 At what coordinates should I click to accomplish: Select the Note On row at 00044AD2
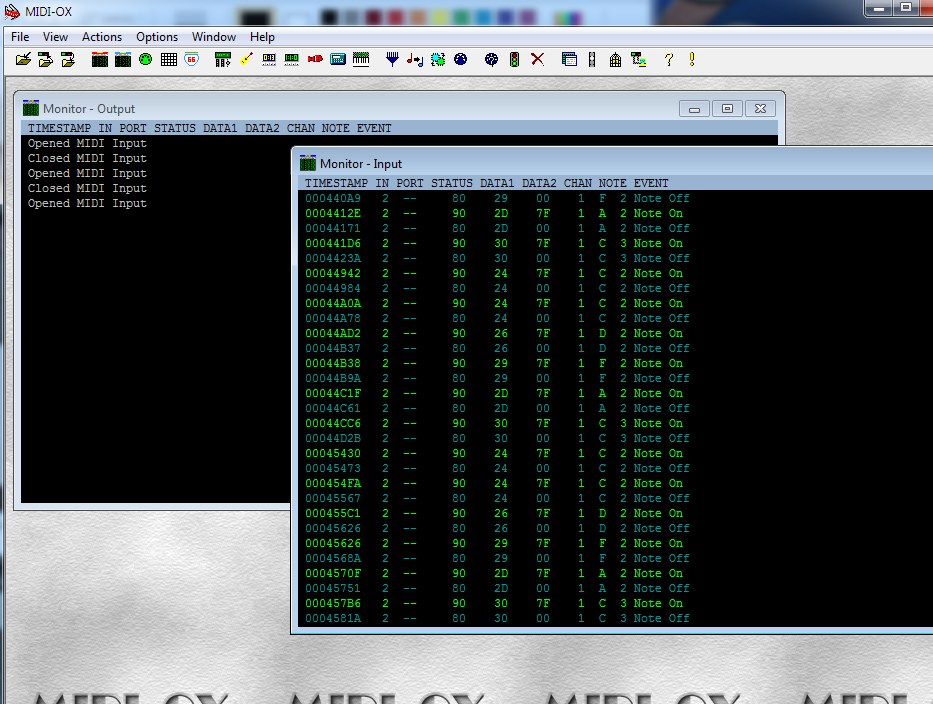point(494,333)
